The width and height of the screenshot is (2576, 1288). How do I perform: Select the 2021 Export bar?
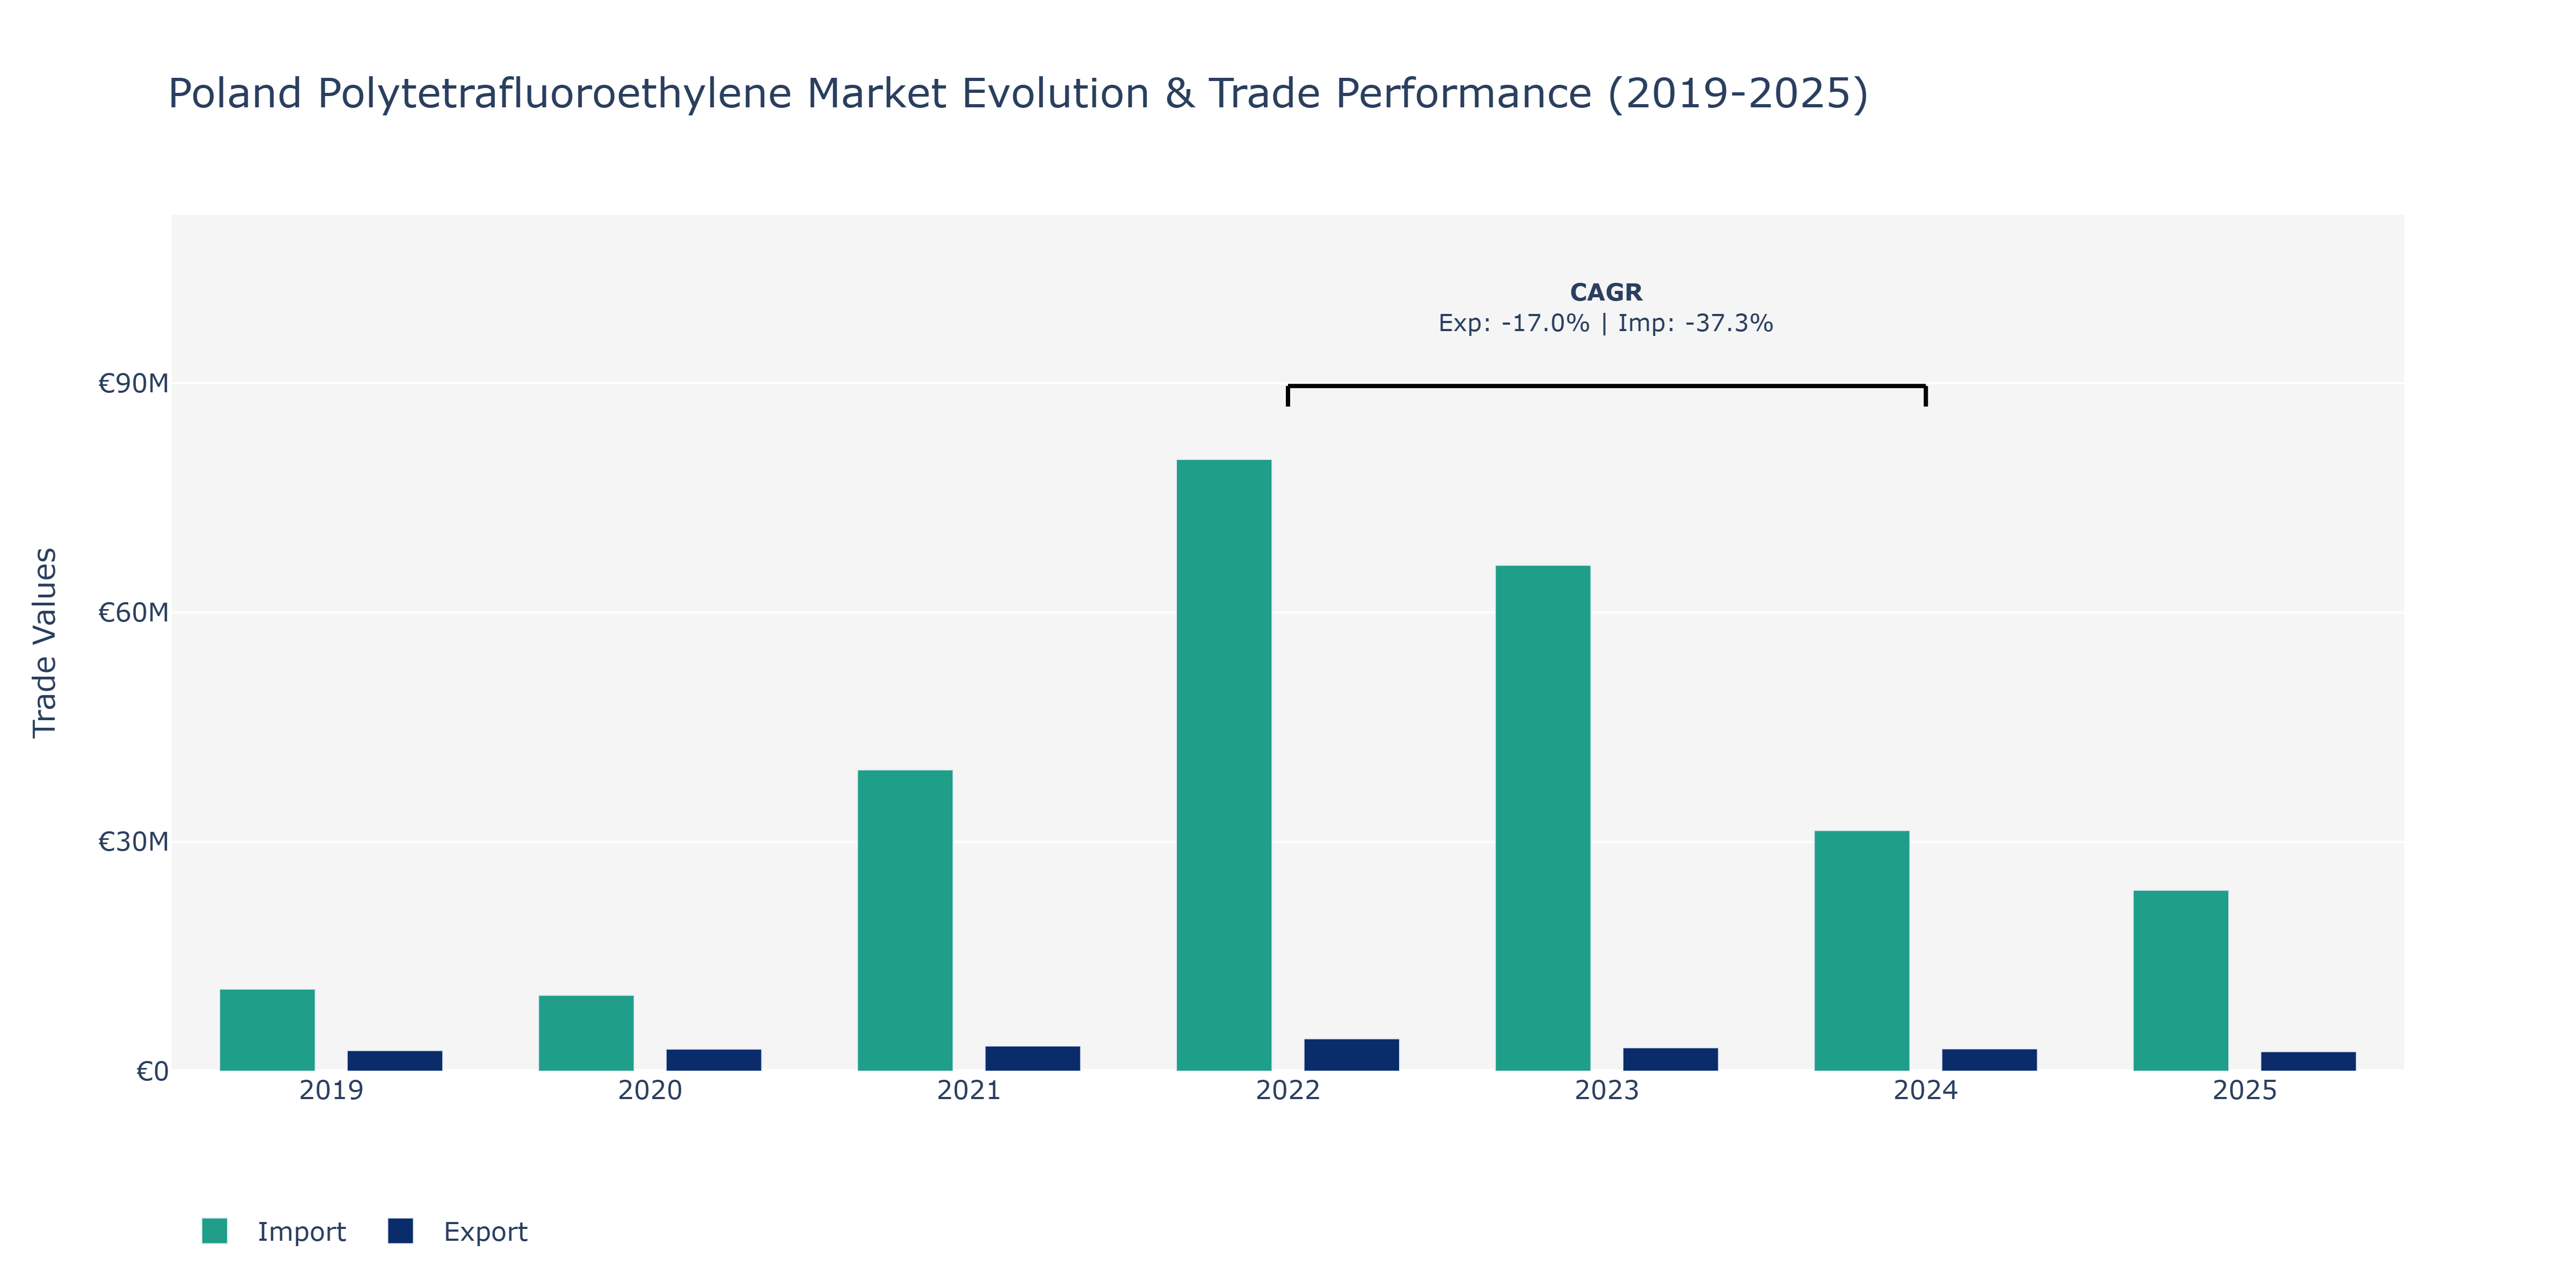(1033, 1058)
